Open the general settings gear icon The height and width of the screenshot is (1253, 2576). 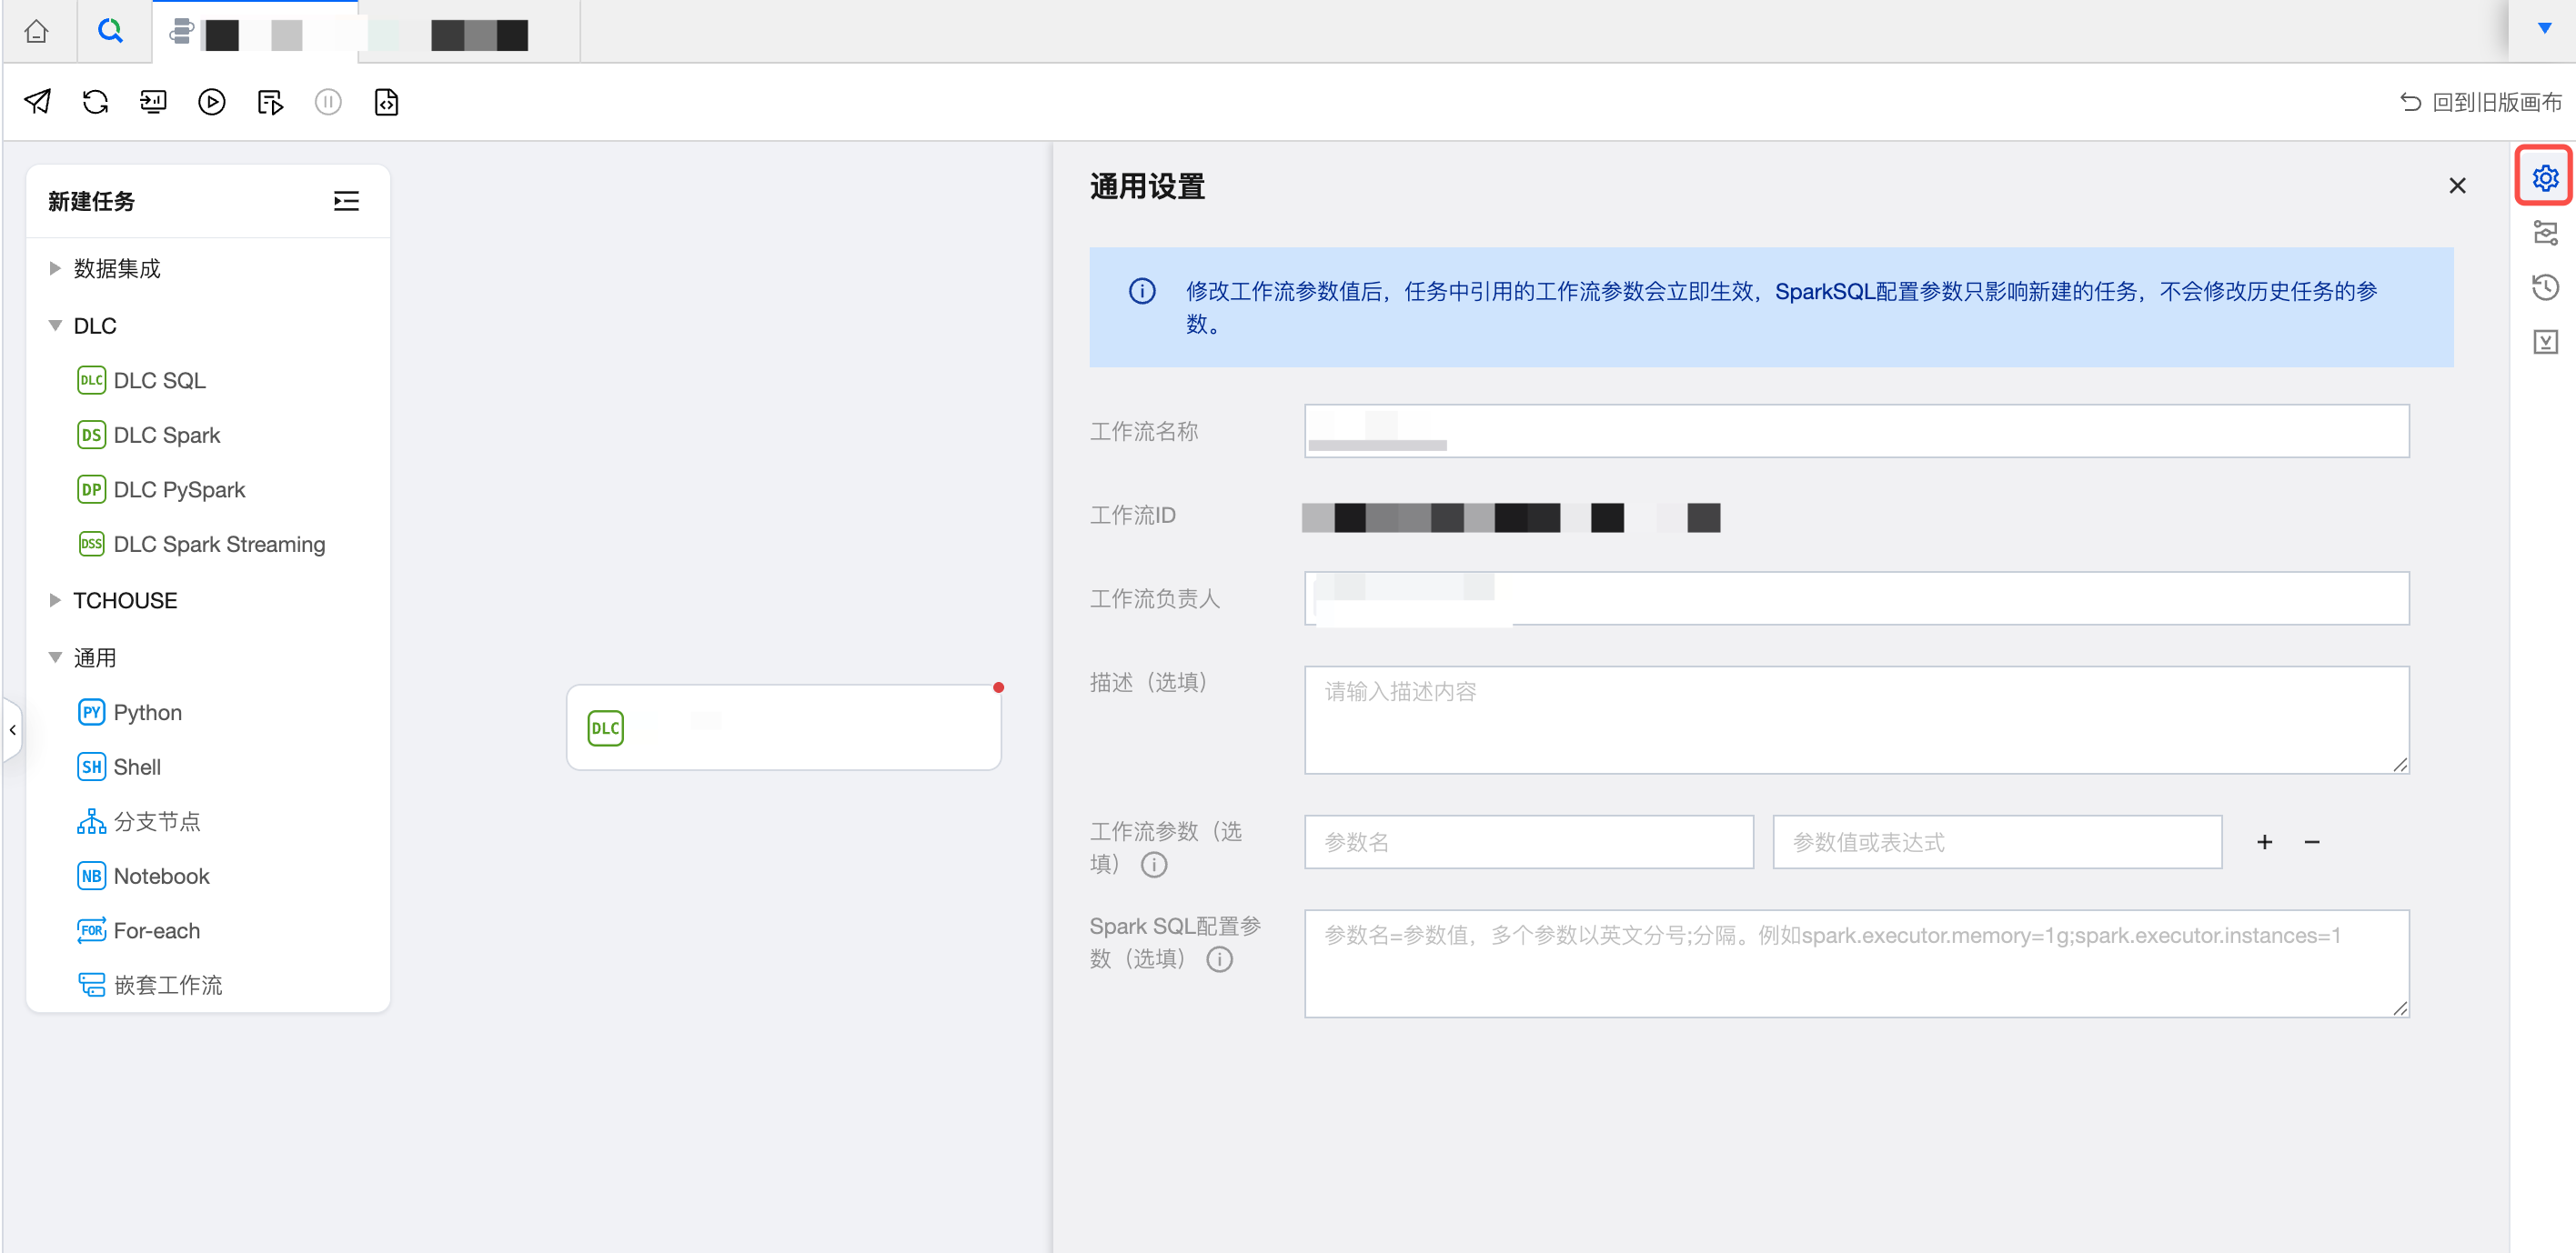click(2544, 178)
